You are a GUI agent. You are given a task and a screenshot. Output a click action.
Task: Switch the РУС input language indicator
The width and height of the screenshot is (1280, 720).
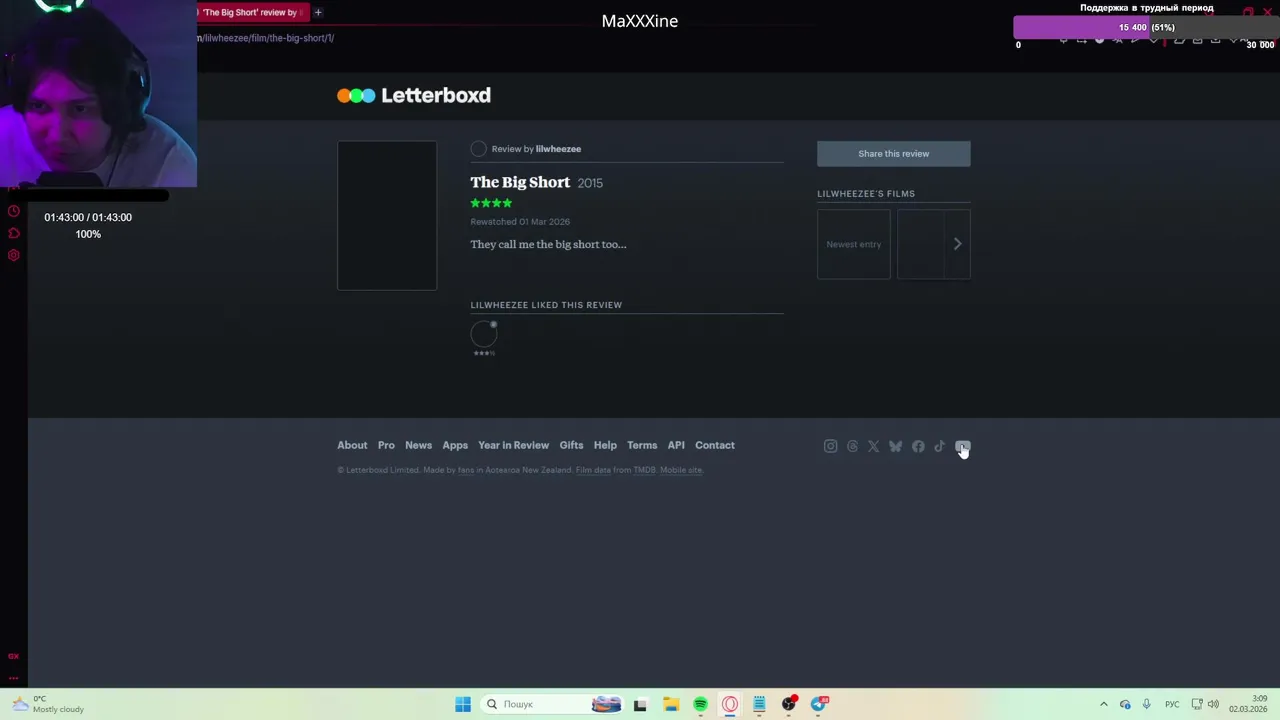tap(1172, 704)
